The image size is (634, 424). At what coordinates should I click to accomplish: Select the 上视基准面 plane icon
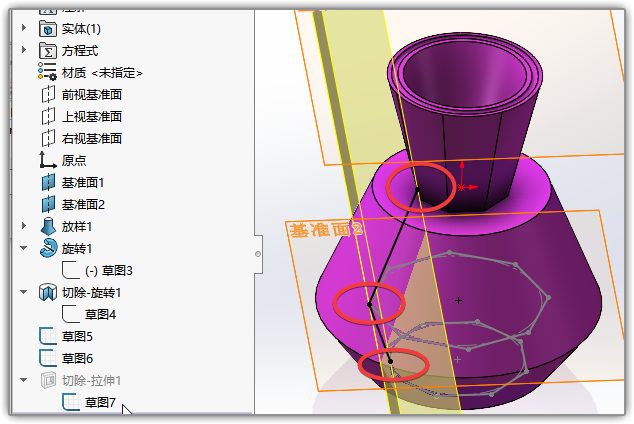coord(48,116)
